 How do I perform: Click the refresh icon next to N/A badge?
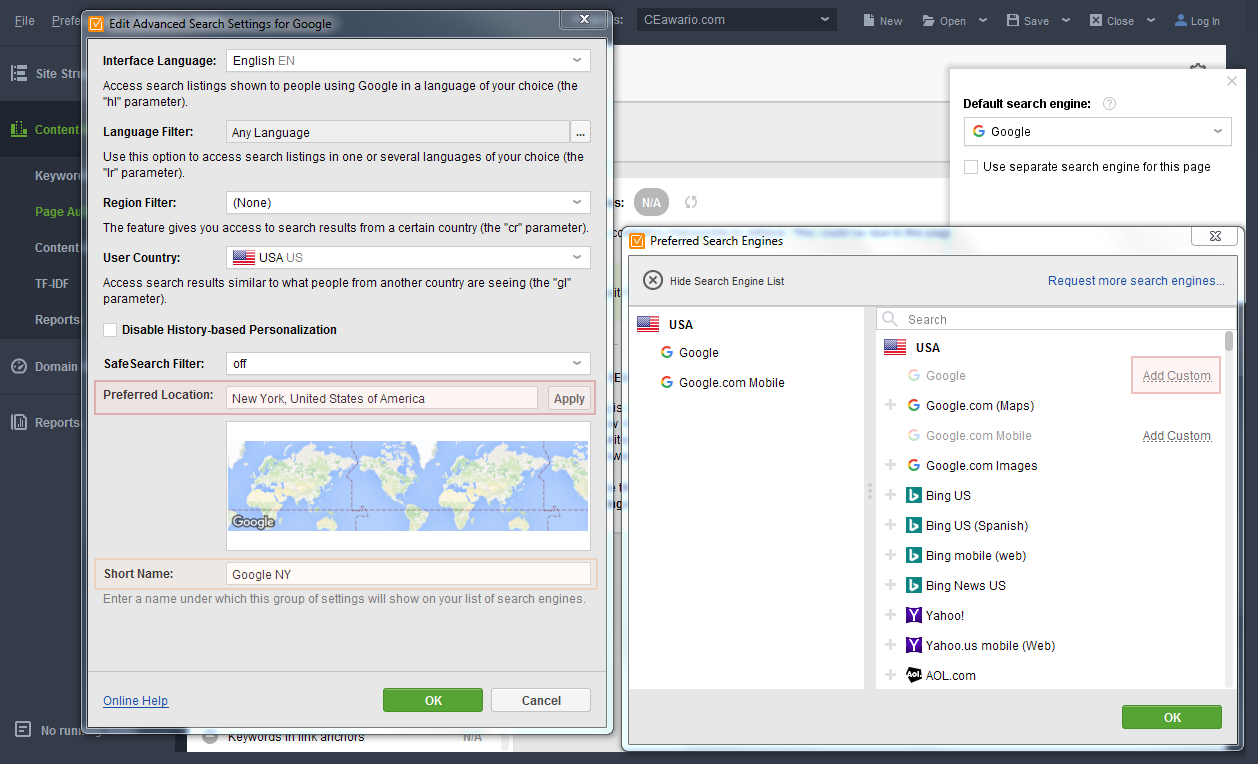point(691,202)
